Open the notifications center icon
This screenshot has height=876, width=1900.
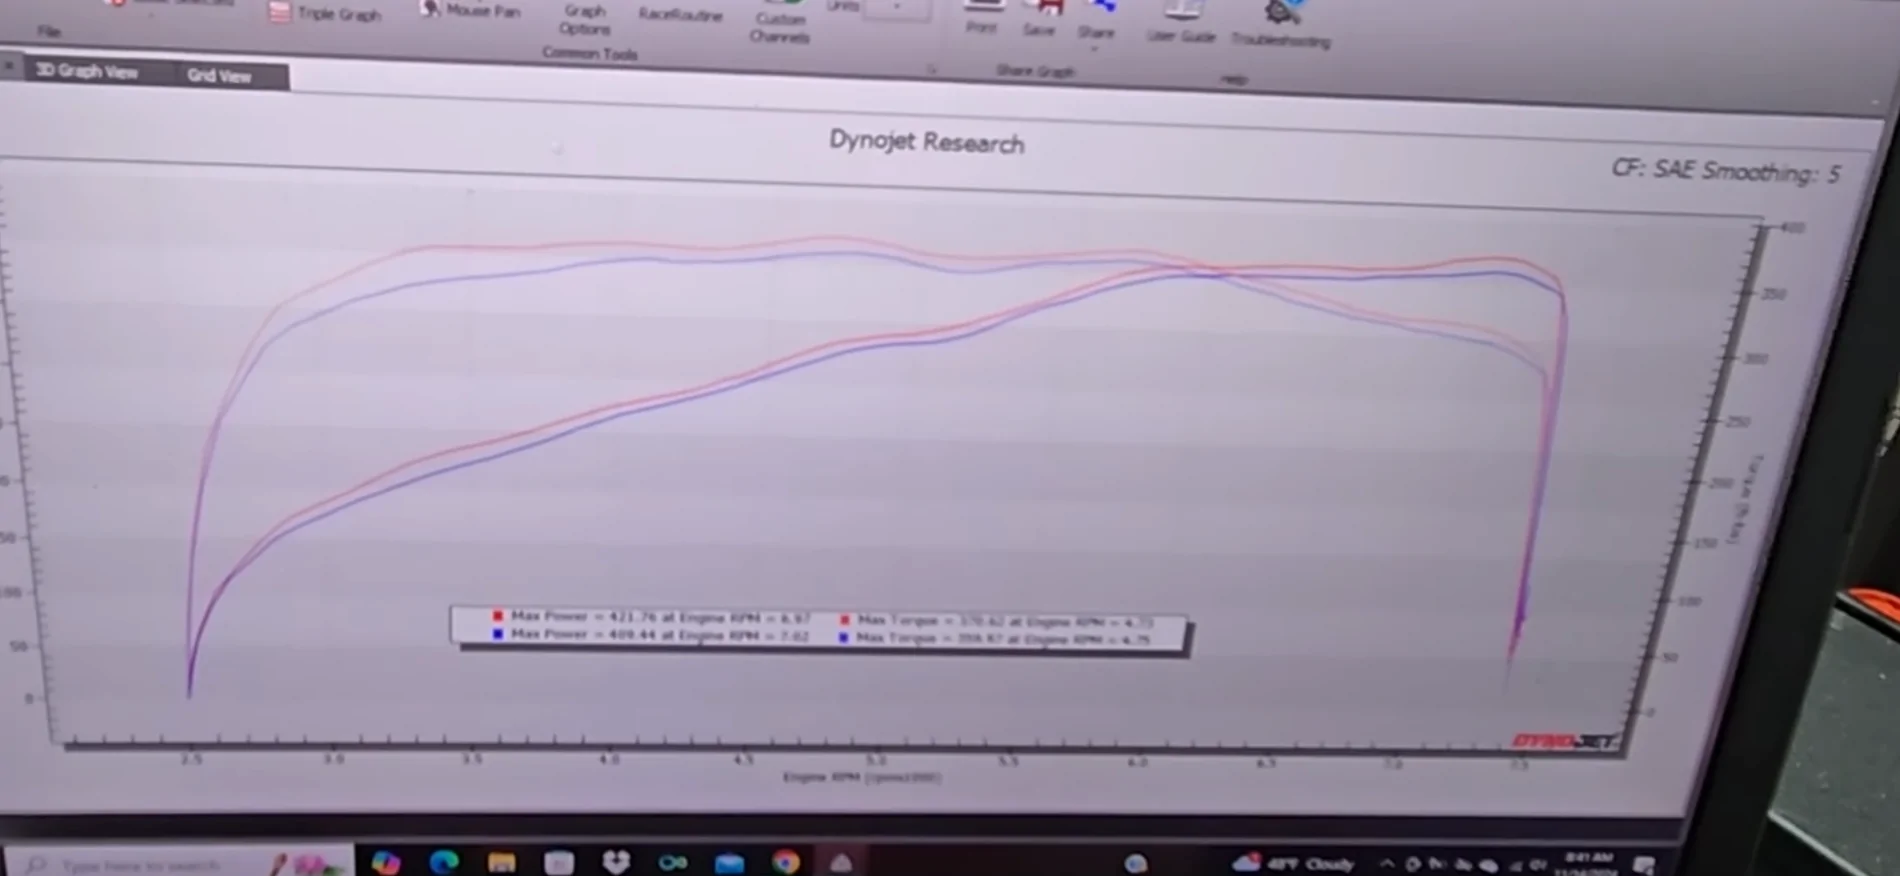pyautogui.click(x=1645, y=864)
